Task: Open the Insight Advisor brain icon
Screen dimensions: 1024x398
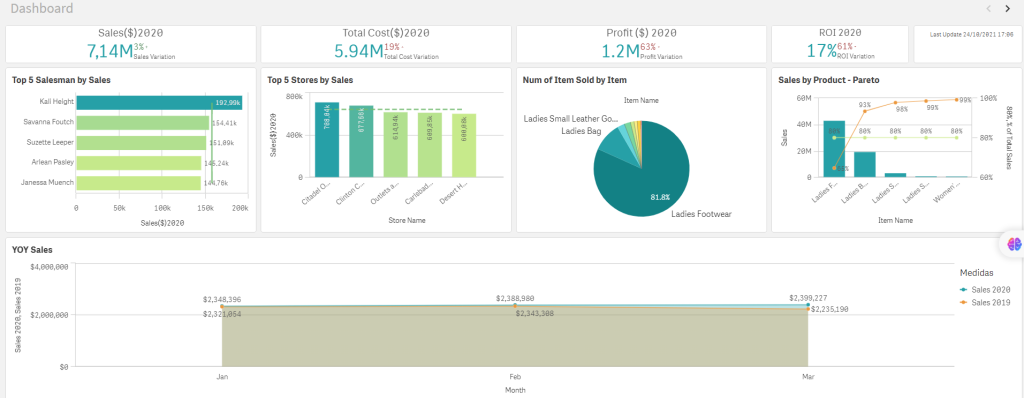Action: pos(1014,244)
